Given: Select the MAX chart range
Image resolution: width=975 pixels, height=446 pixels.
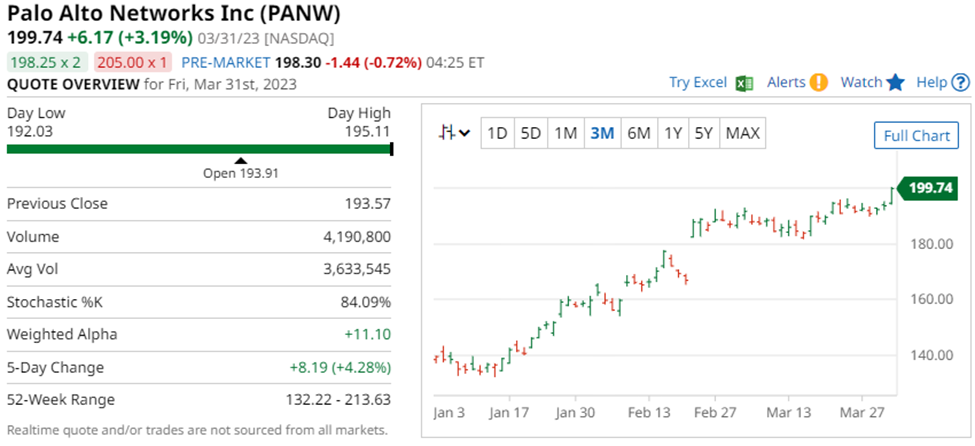Looking at the screenshot, I should click(x=742, y=133).
